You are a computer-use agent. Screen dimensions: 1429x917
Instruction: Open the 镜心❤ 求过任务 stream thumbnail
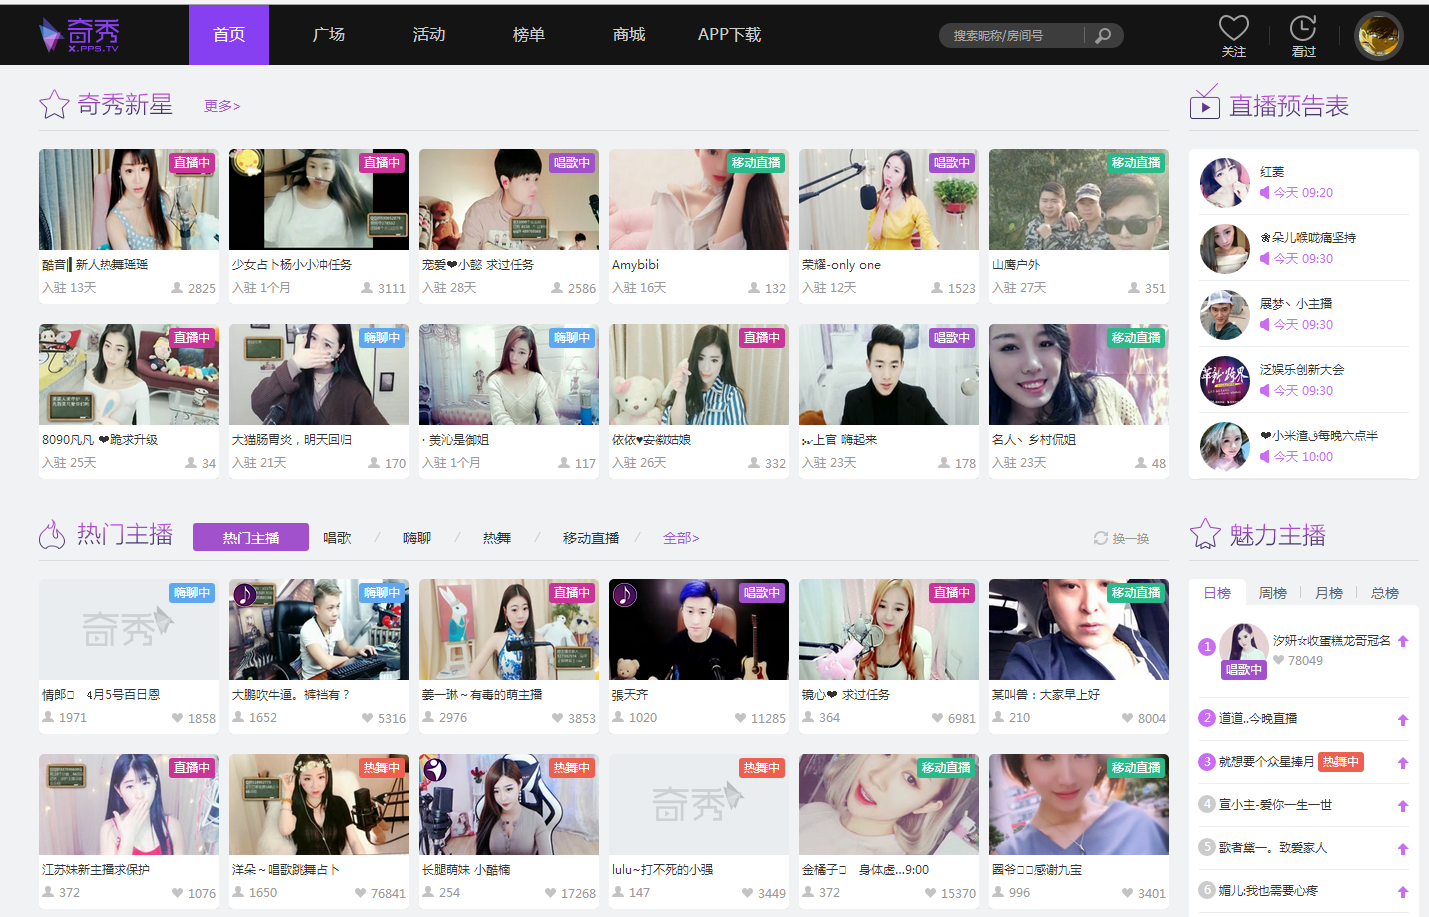(x=889, y=630)
